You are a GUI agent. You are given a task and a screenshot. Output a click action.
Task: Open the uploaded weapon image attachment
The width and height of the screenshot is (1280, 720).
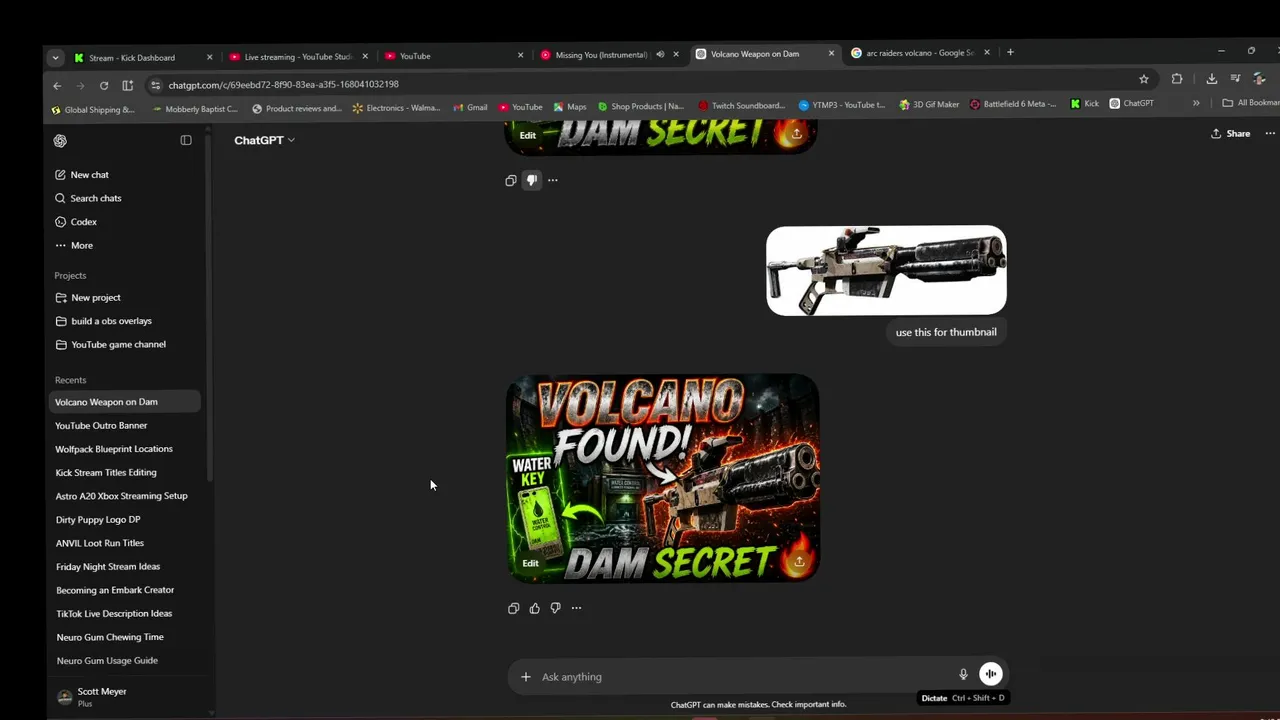886,271
